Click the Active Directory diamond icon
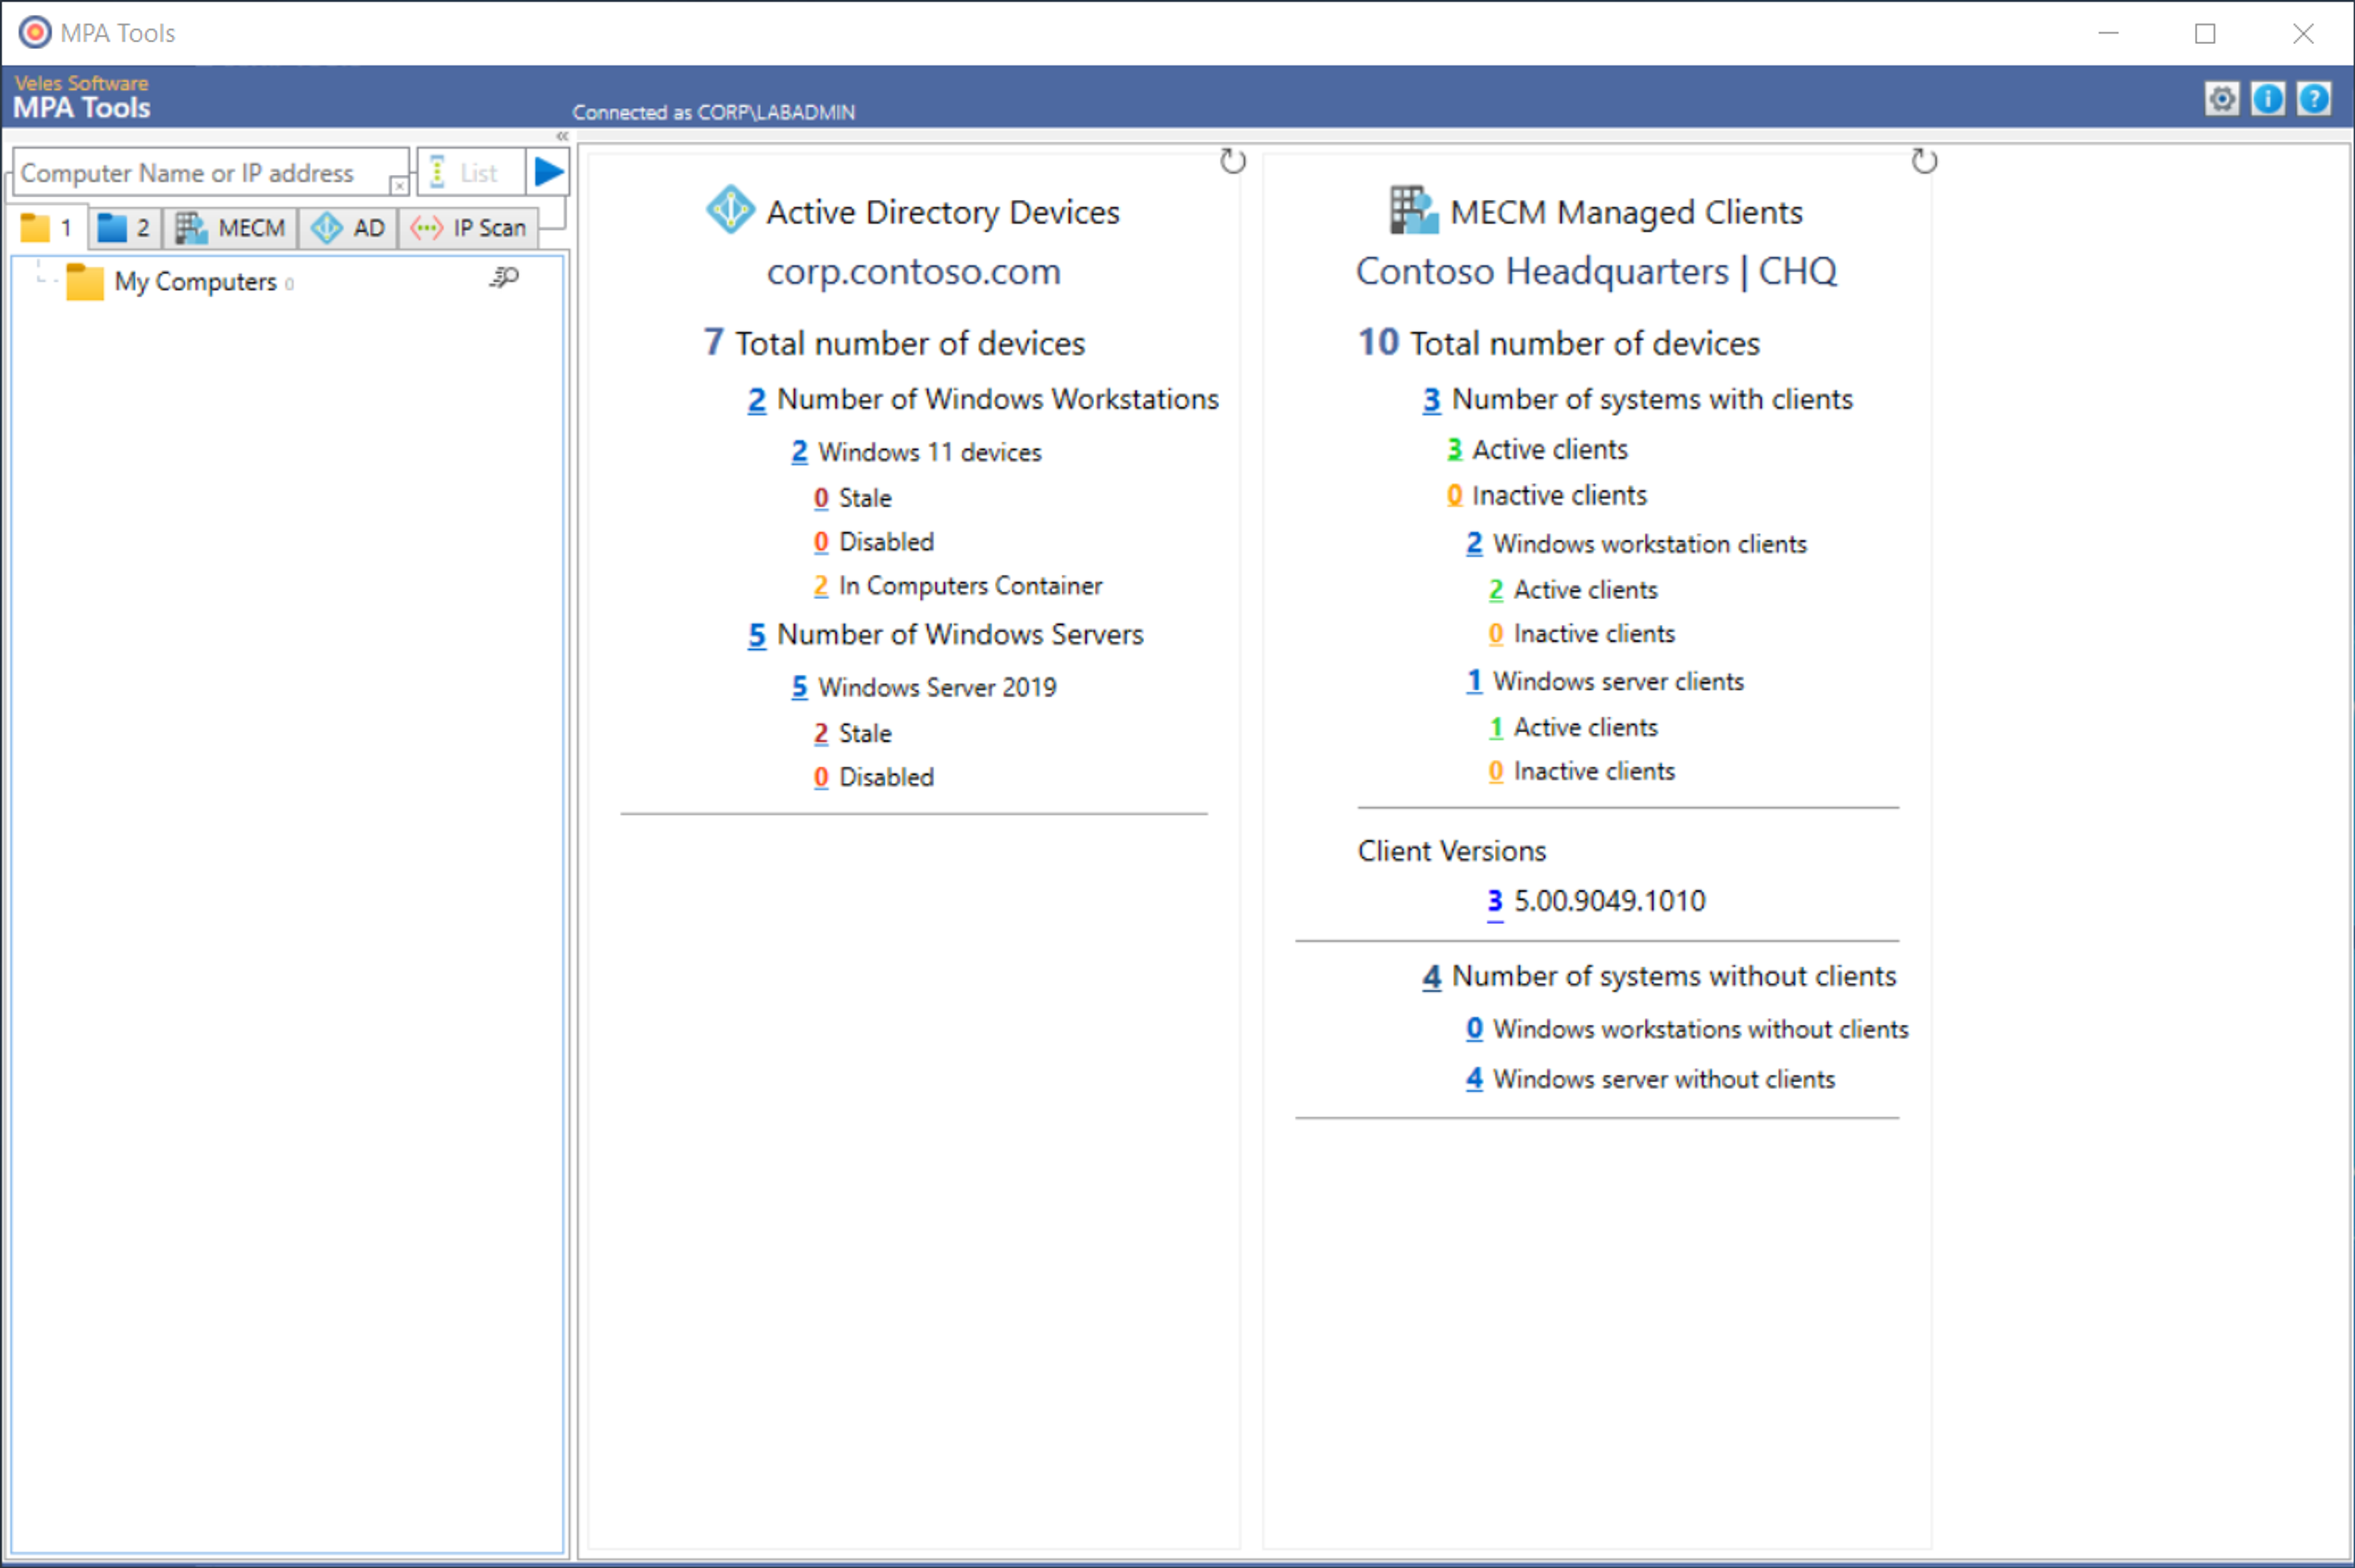Screen dimensions: 2355x1568 (x=730, y=210)
